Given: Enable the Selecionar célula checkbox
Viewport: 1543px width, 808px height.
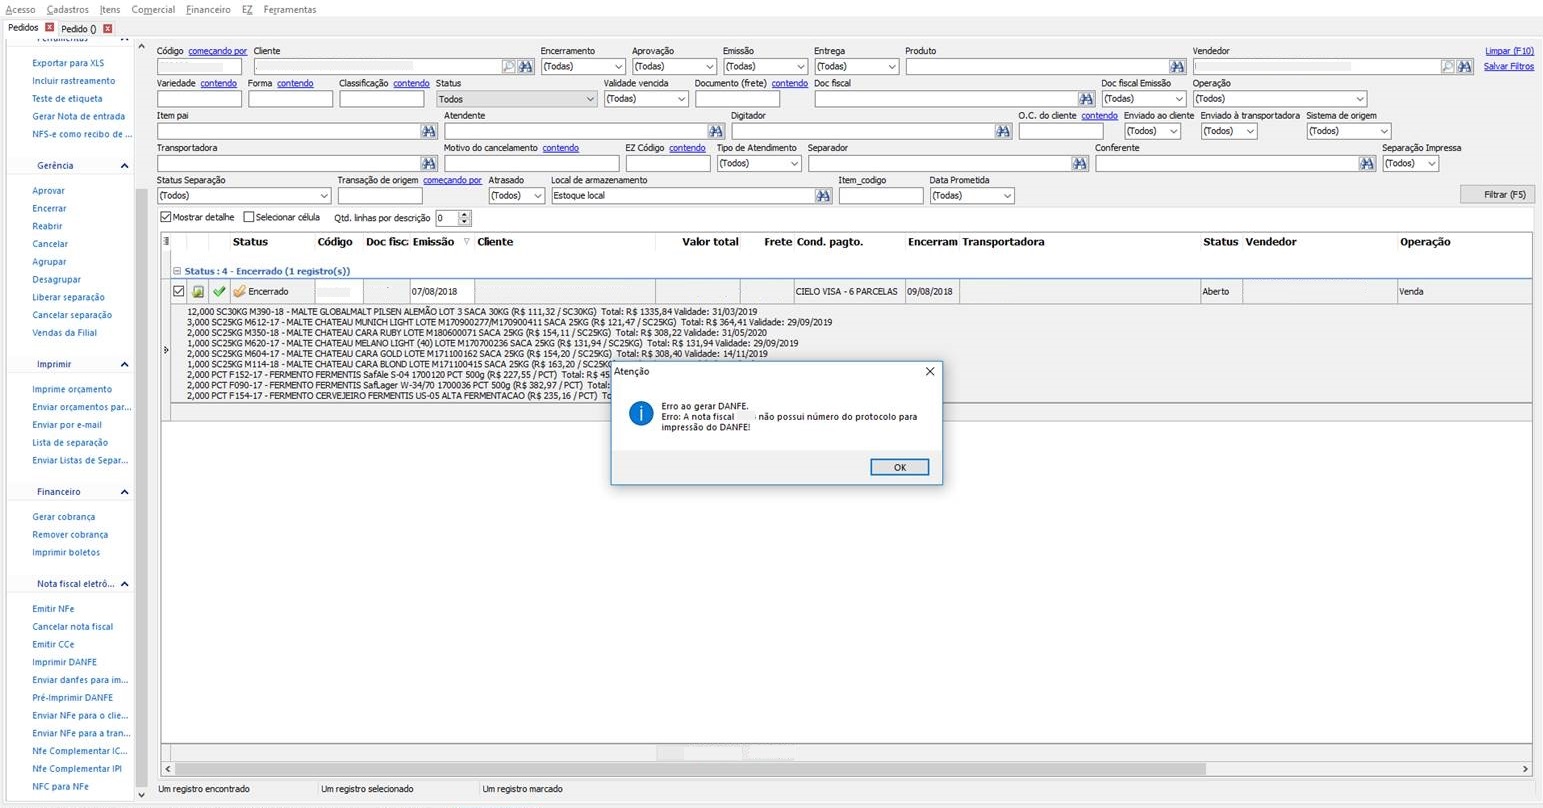Looking at the screenshot, I should [249, 217].
